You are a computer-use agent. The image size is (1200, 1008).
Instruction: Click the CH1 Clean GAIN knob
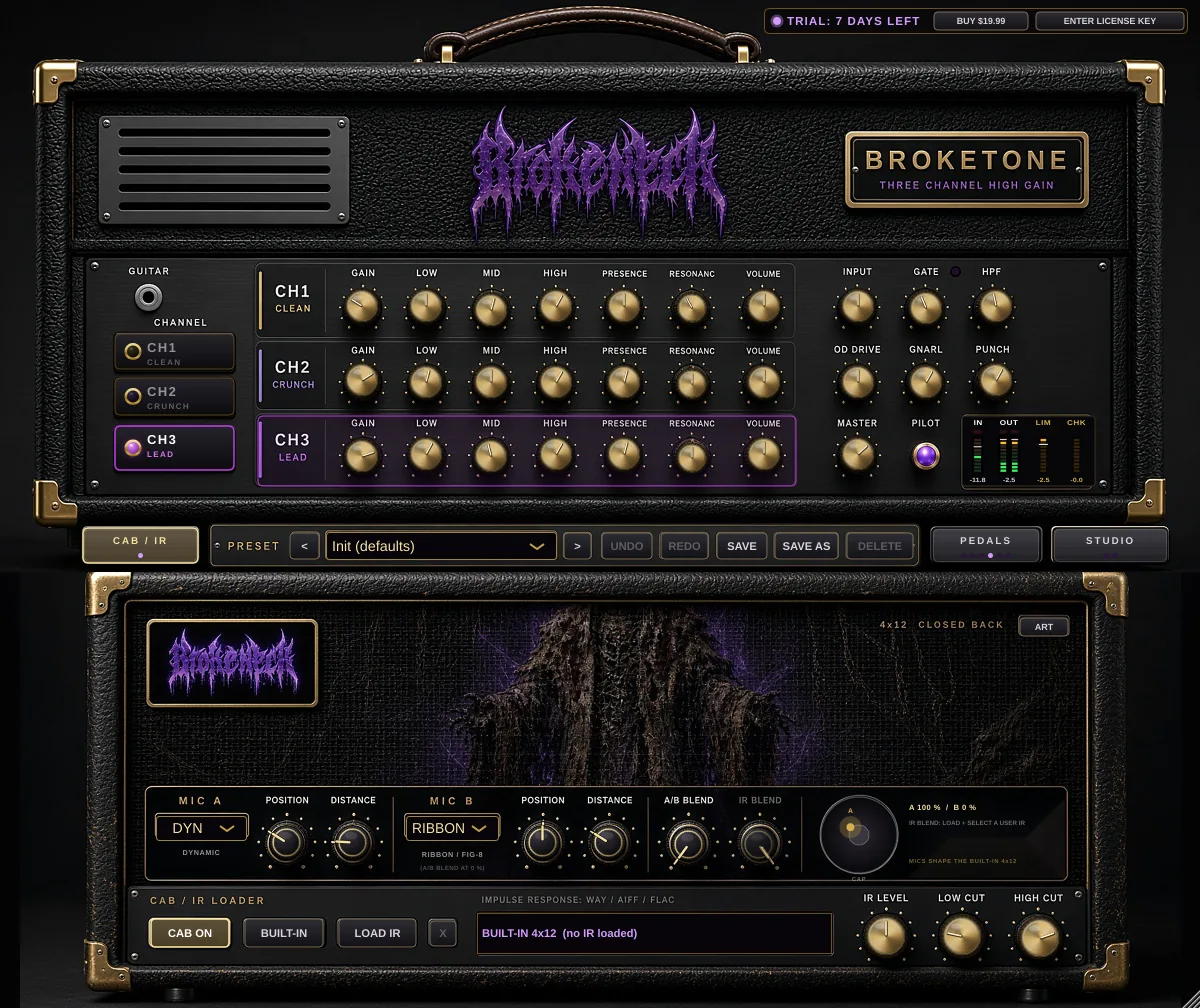363,308
